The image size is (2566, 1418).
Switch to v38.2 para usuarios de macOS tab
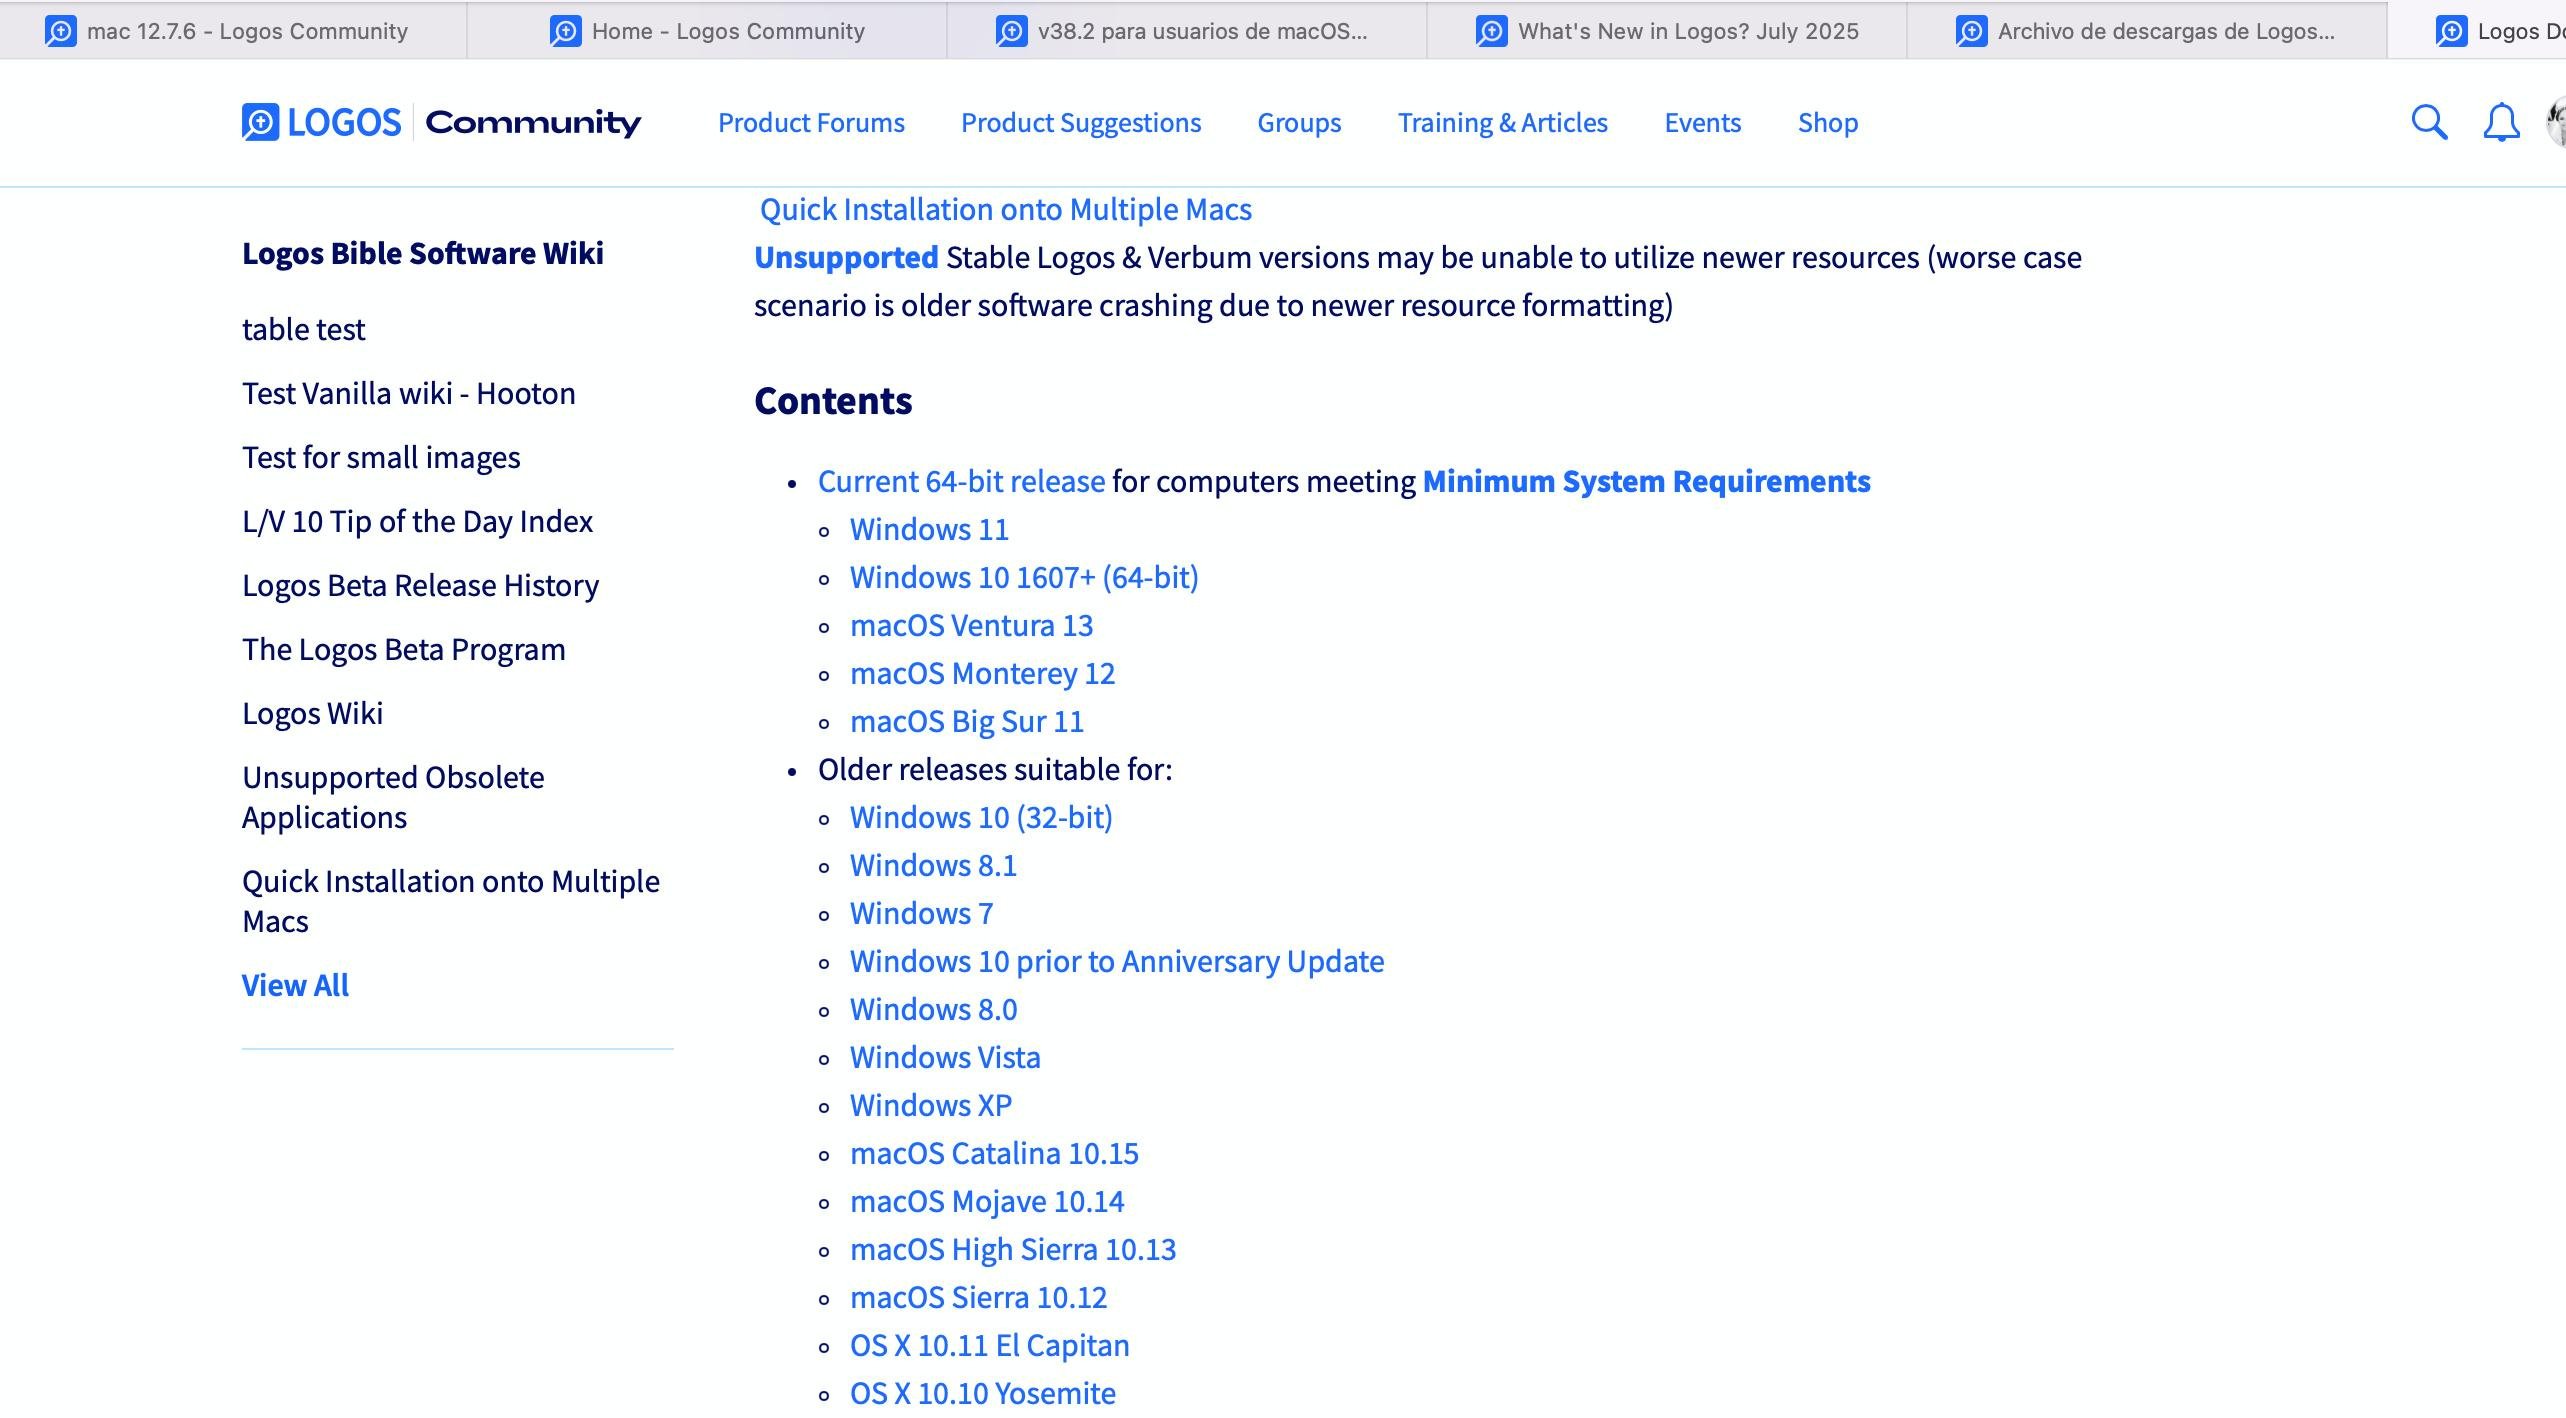point(1187,31)
